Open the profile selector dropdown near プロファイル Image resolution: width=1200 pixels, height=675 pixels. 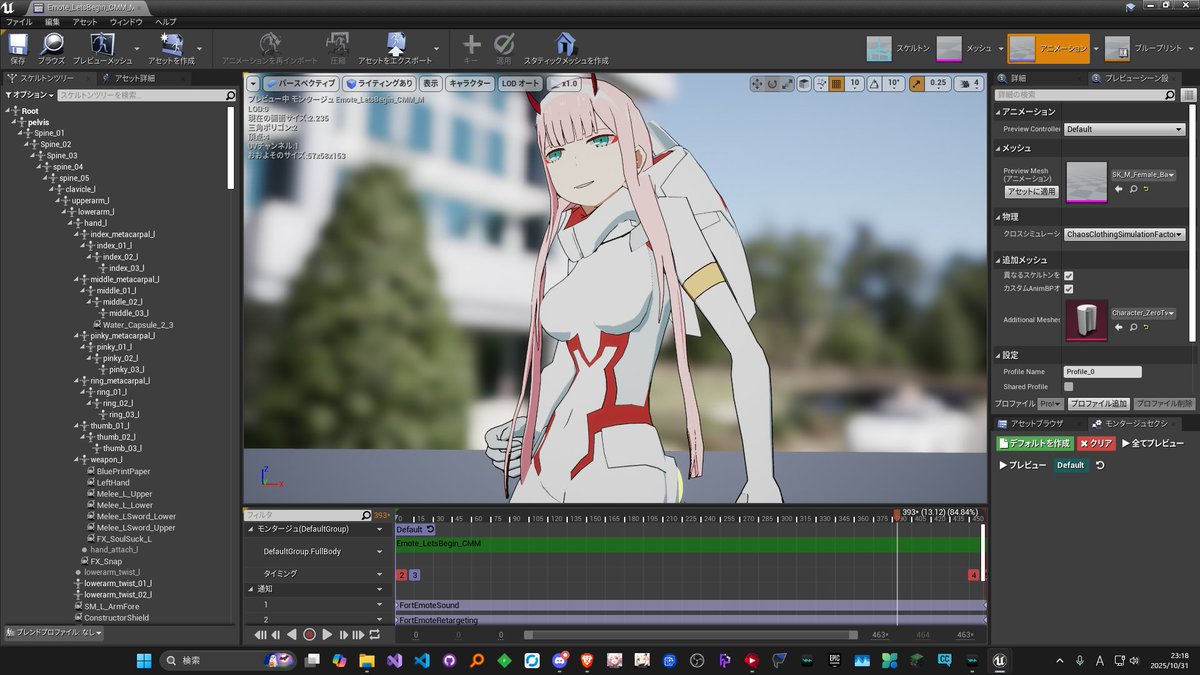(x=1050, y=404)
